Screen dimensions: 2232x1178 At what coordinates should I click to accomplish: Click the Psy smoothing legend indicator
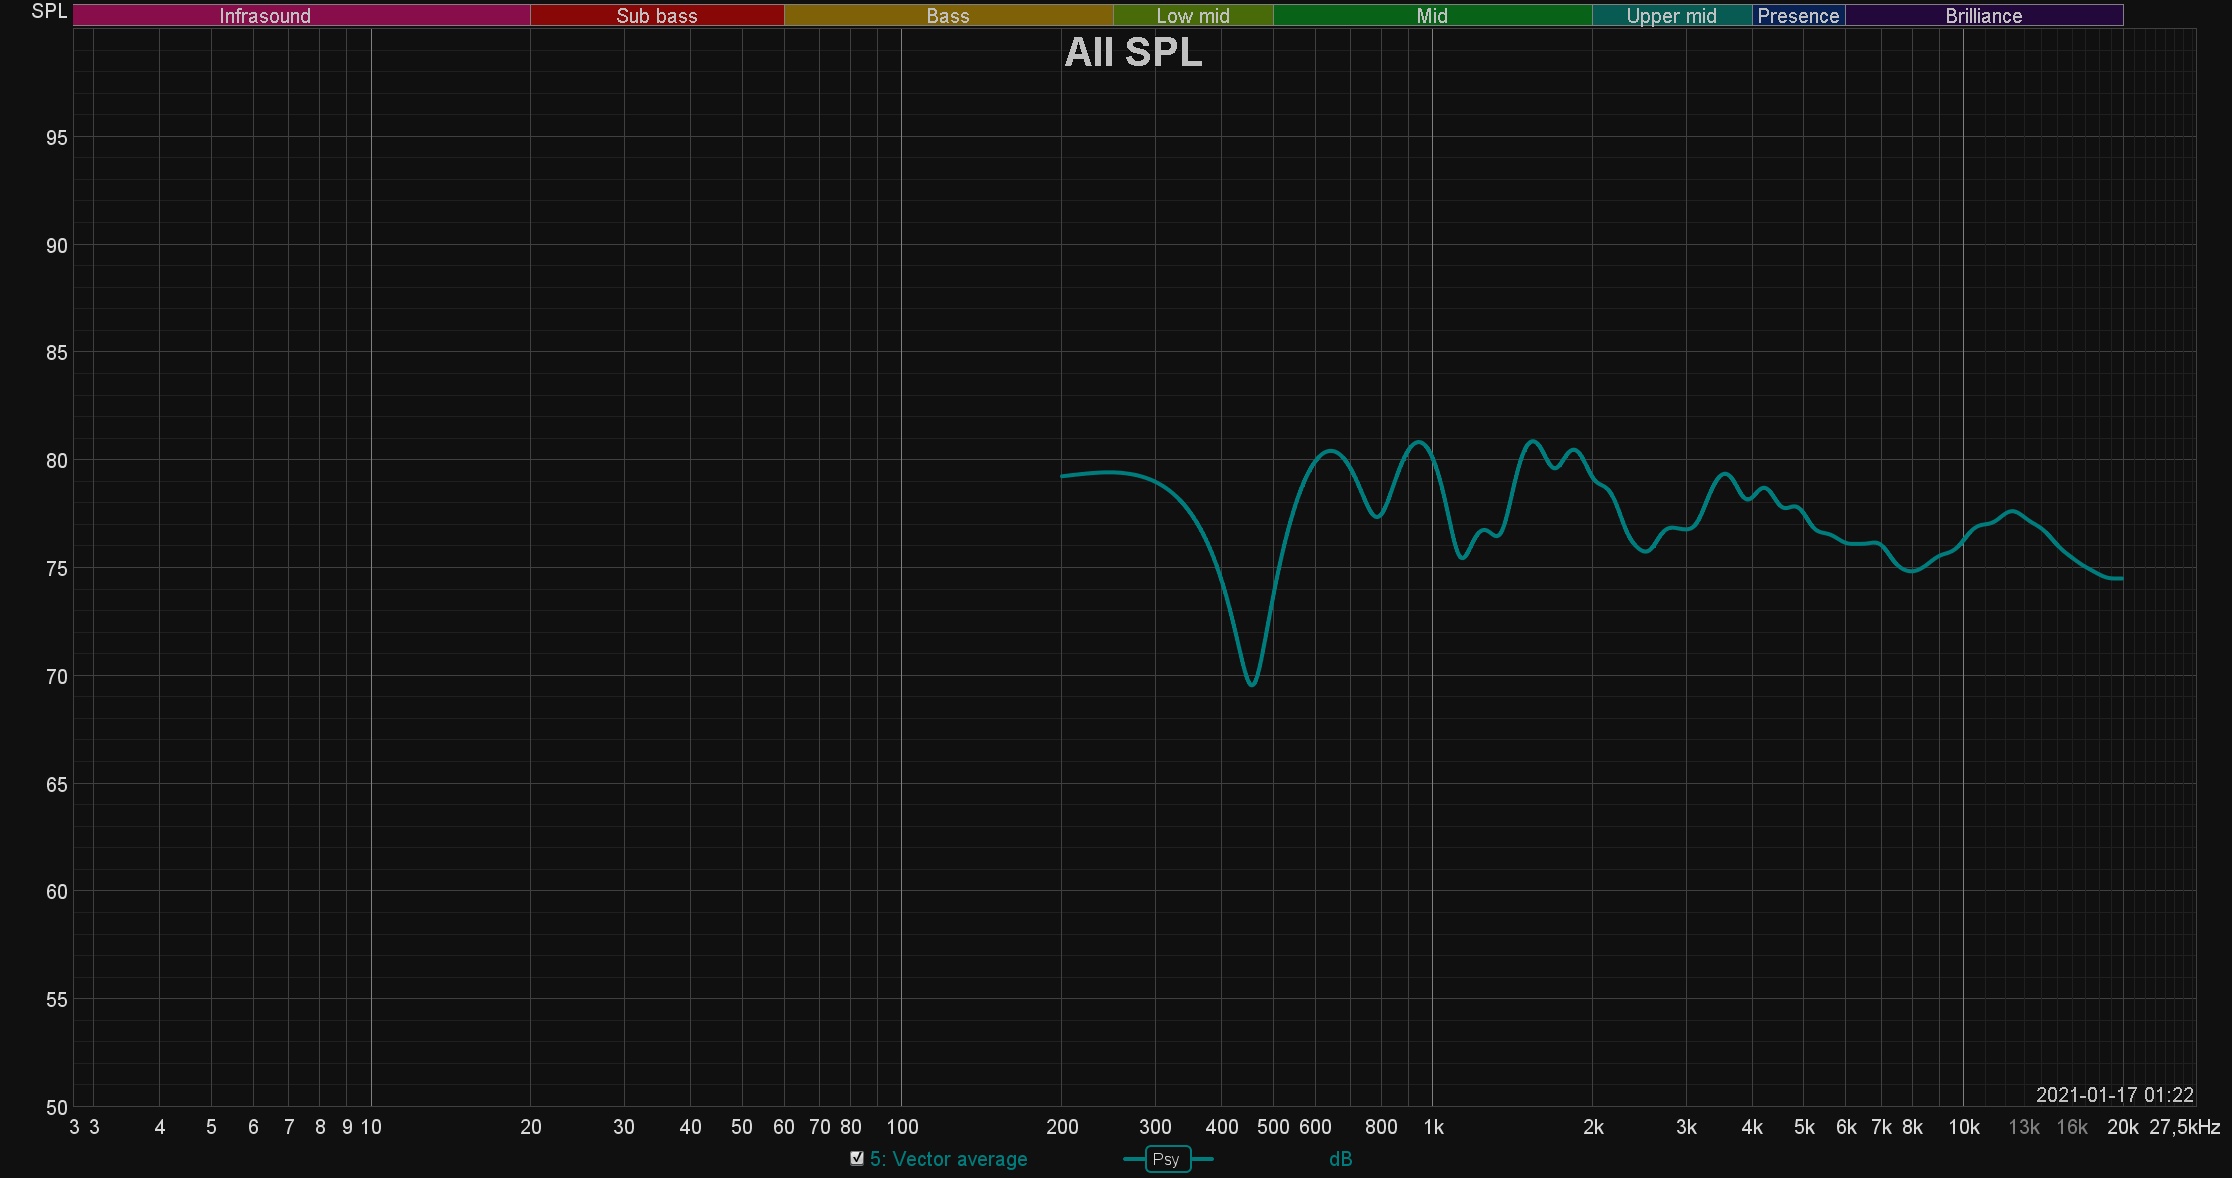(1167, 1159)
